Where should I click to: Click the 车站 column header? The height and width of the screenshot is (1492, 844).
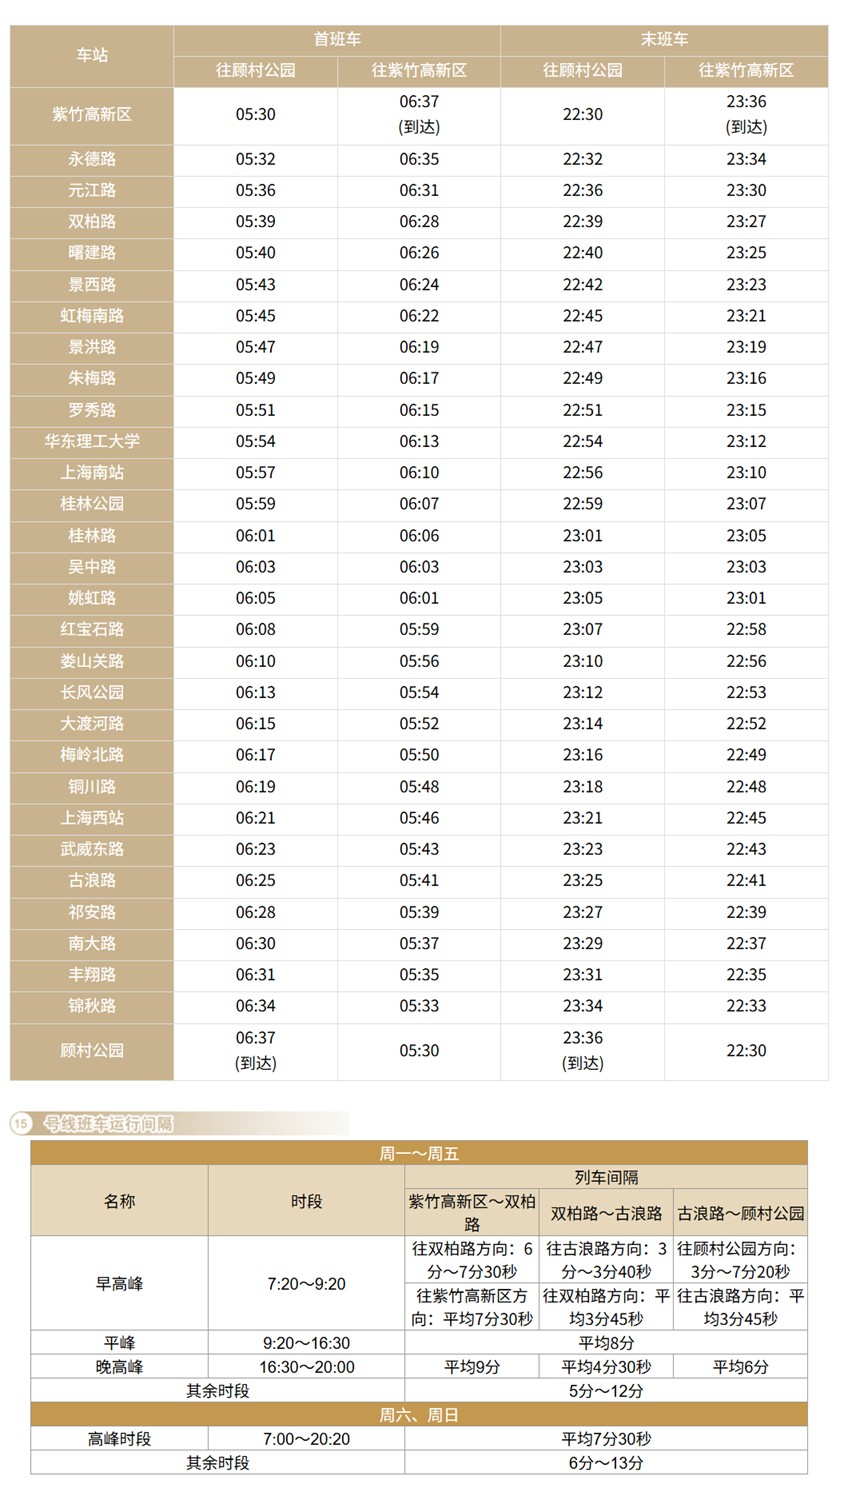92,56
